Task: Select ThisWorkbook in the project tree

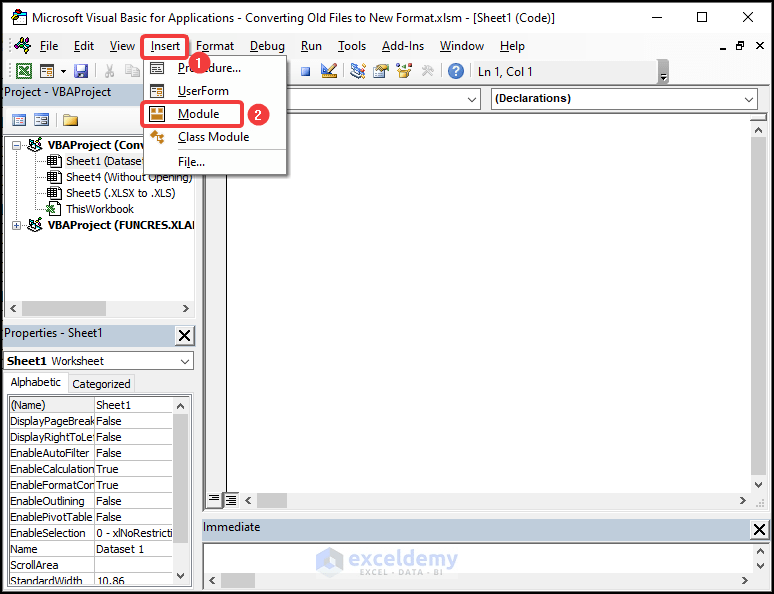Action: pos(100,209)
